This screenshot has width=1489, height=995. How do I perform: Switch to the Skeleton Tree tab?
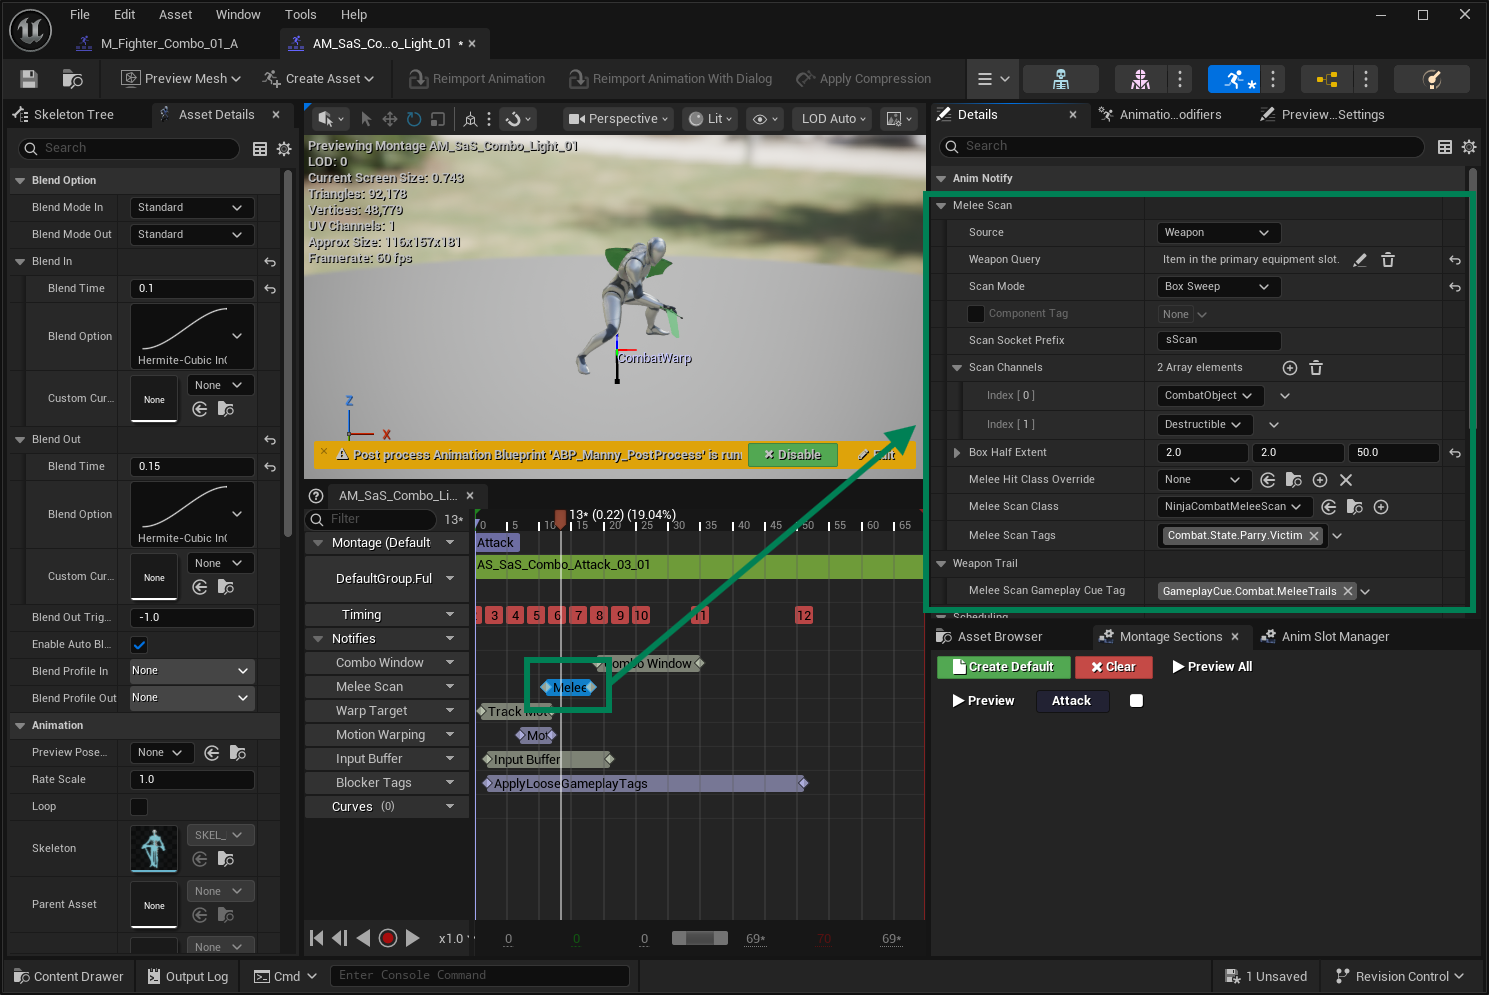click(x=64, y=115)
